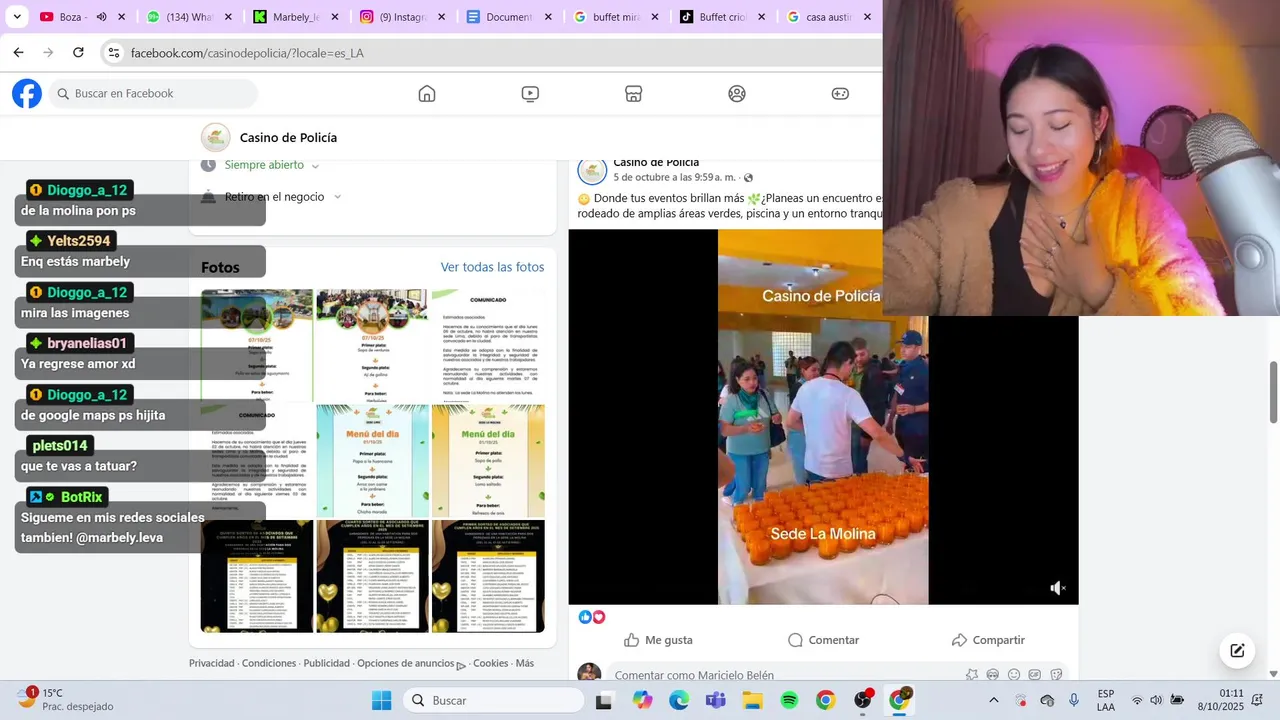Switch to the Marbely Kick tab
The height and width of the screenshot is (720, 1280).
[290, 17]
